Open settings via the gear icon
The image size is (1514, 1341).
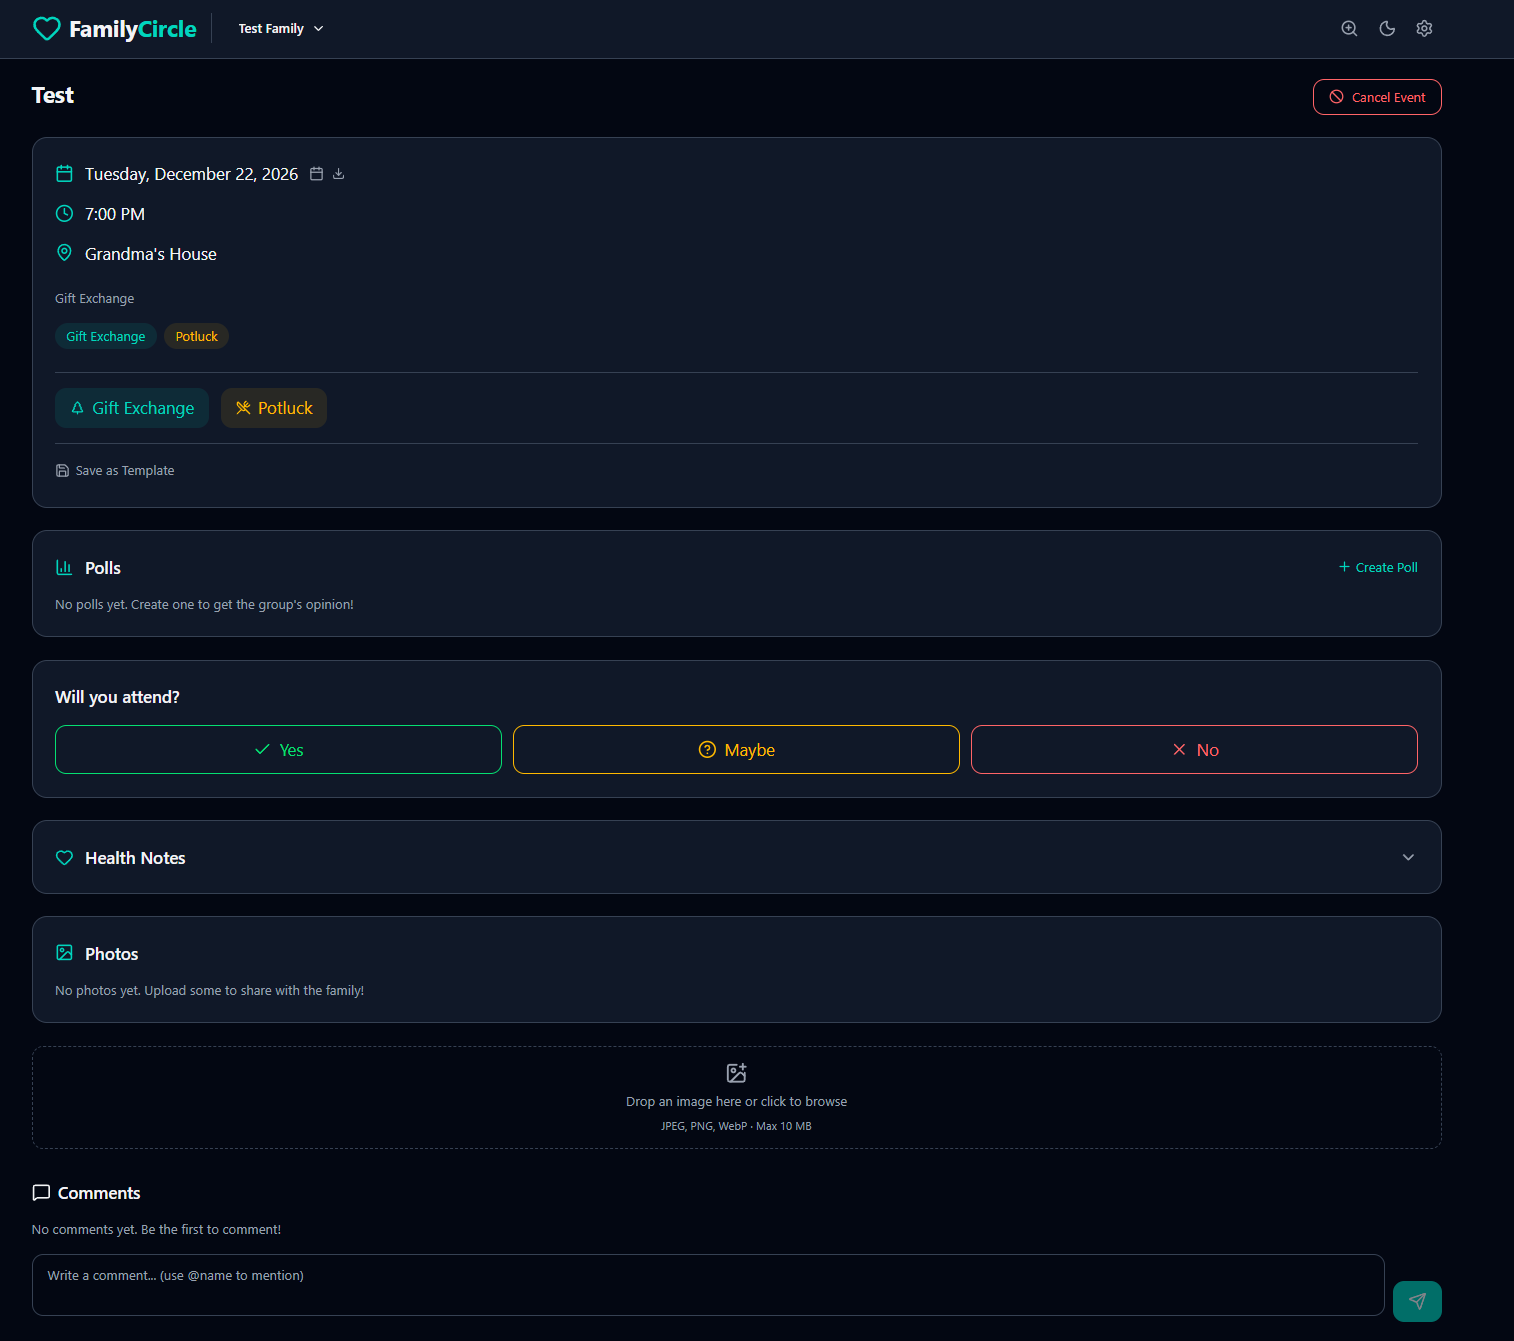1424,29
